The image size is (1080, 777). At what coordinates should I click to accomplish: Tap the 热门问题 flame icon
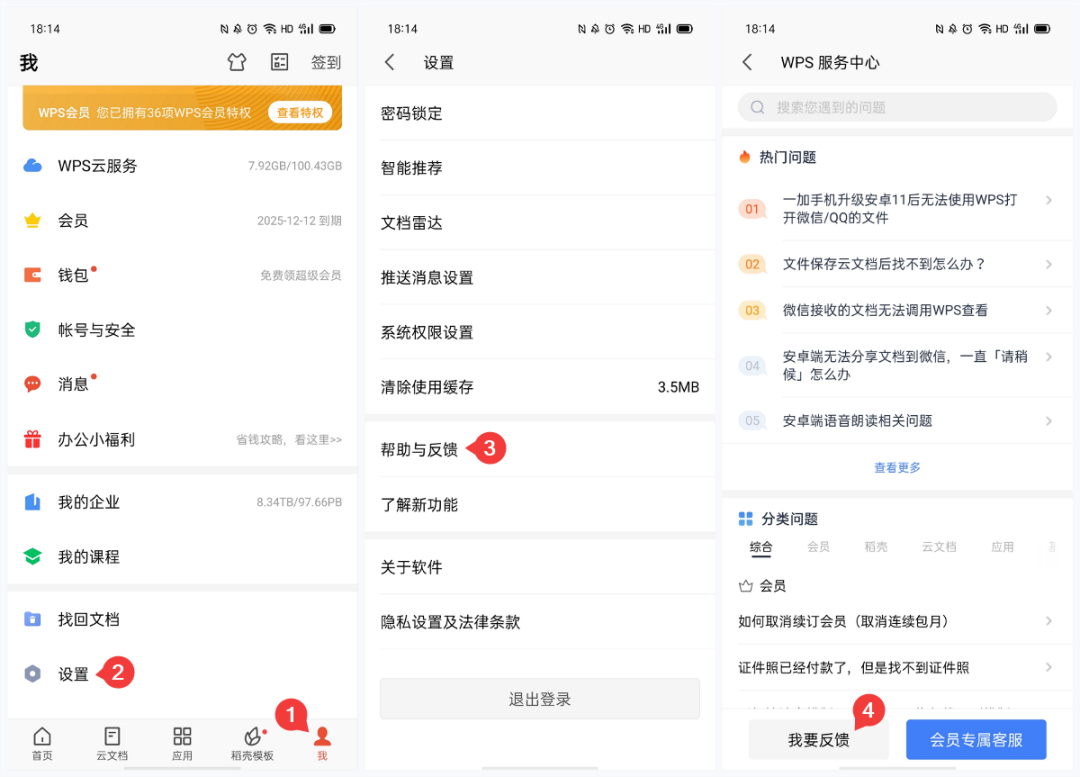745,157
